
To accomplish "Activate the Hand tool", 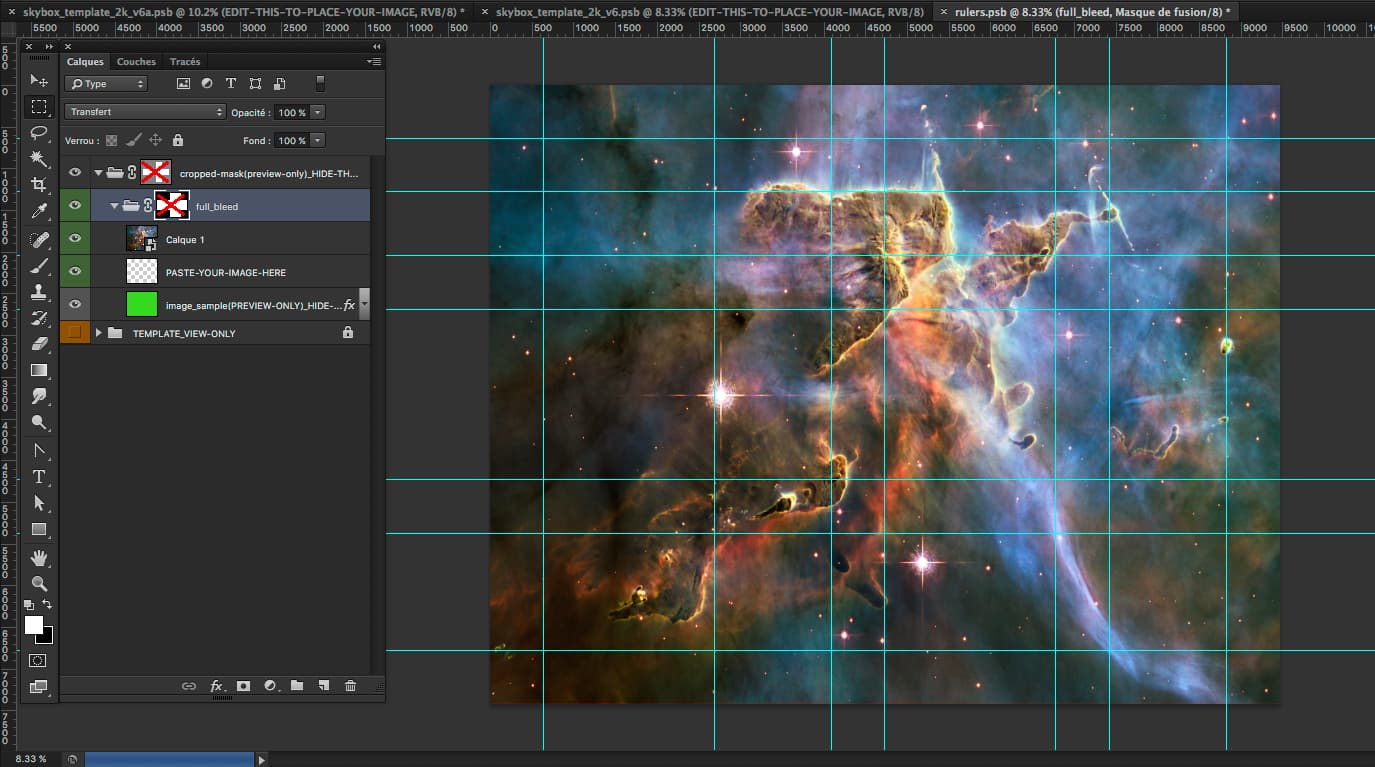I will 39,557.
